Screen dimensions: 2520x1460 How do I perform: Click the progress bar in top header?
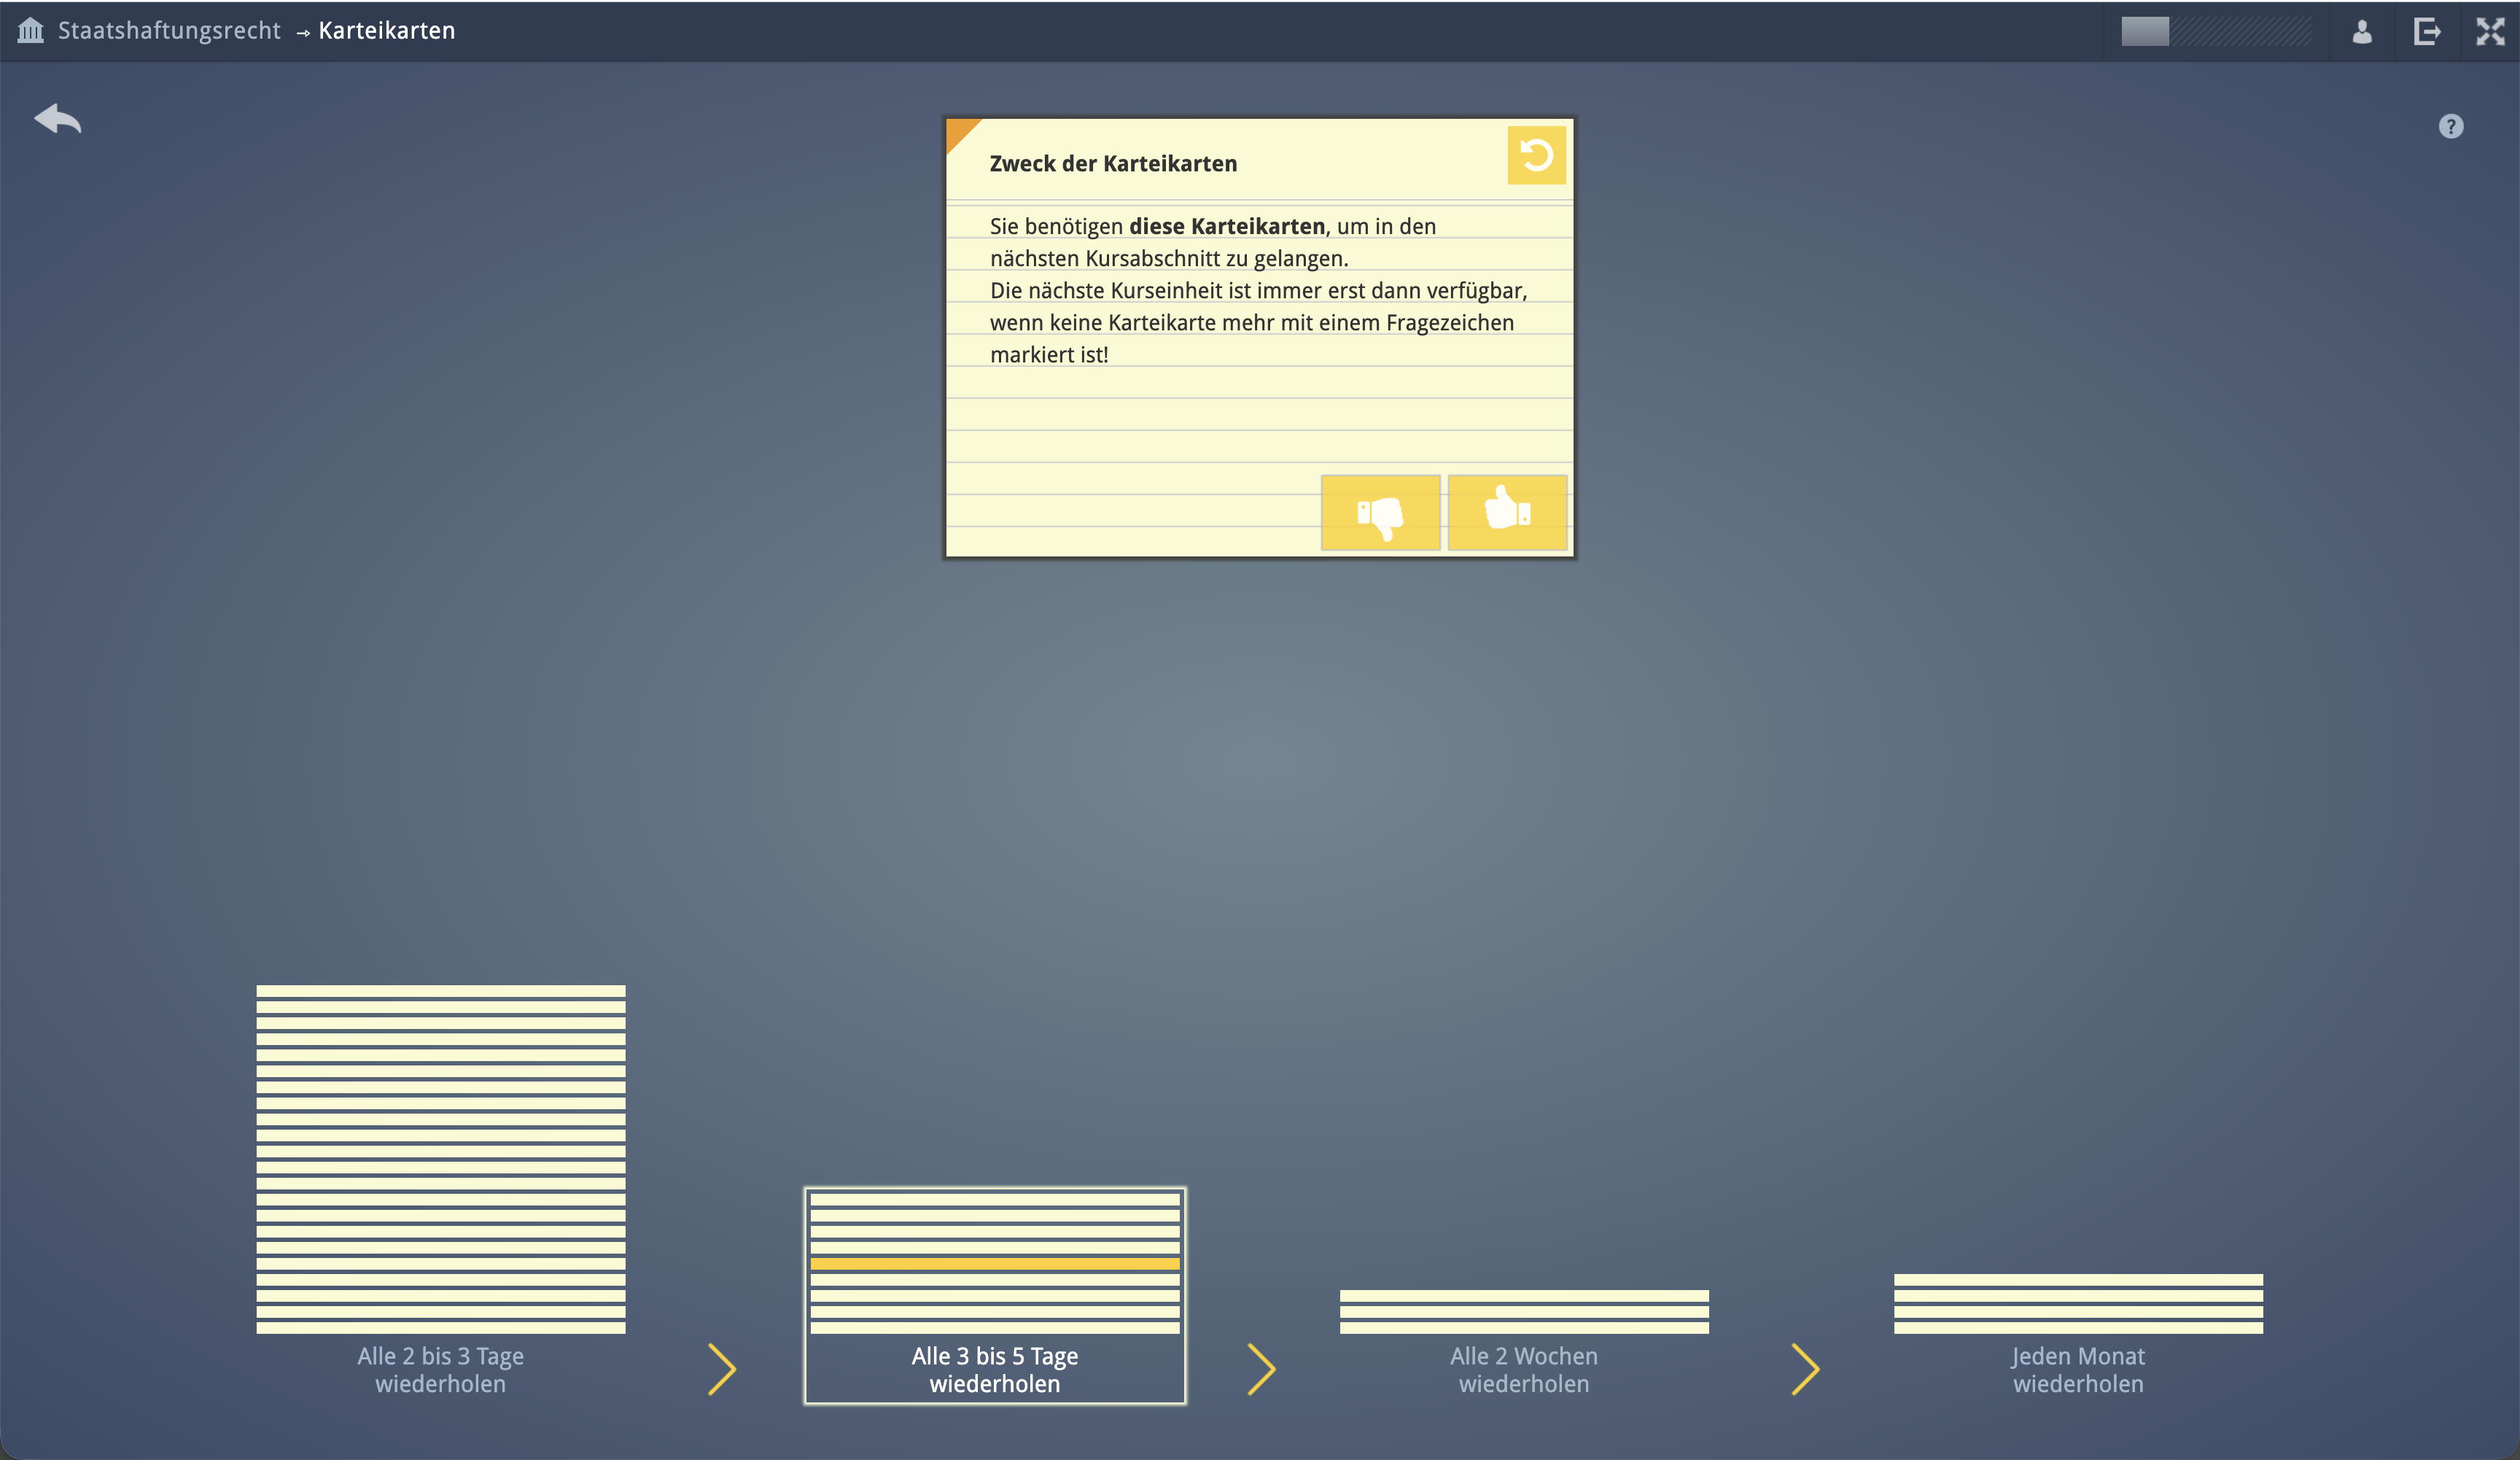click(x=2216, y=32)
